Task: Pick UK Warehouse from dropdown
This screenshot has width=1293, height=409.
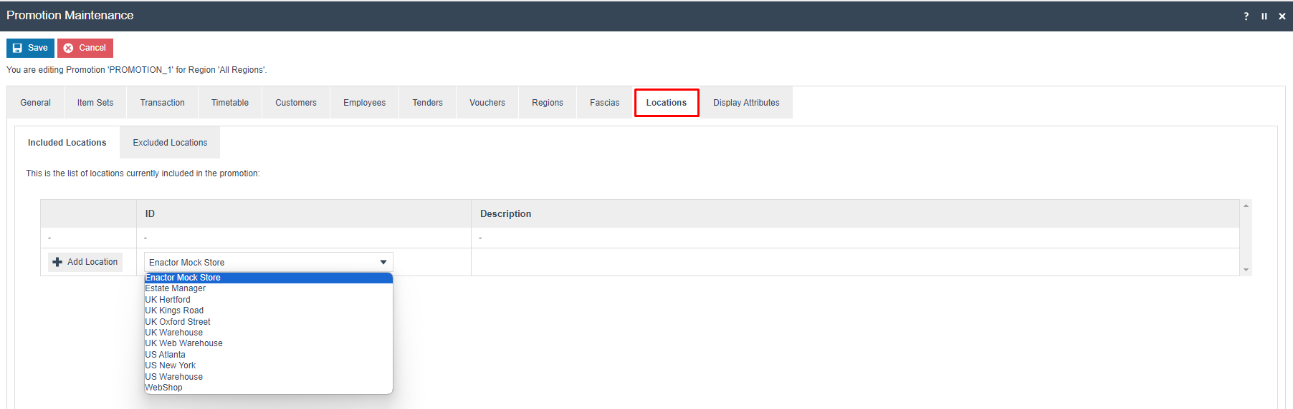Action: [268, 332]
